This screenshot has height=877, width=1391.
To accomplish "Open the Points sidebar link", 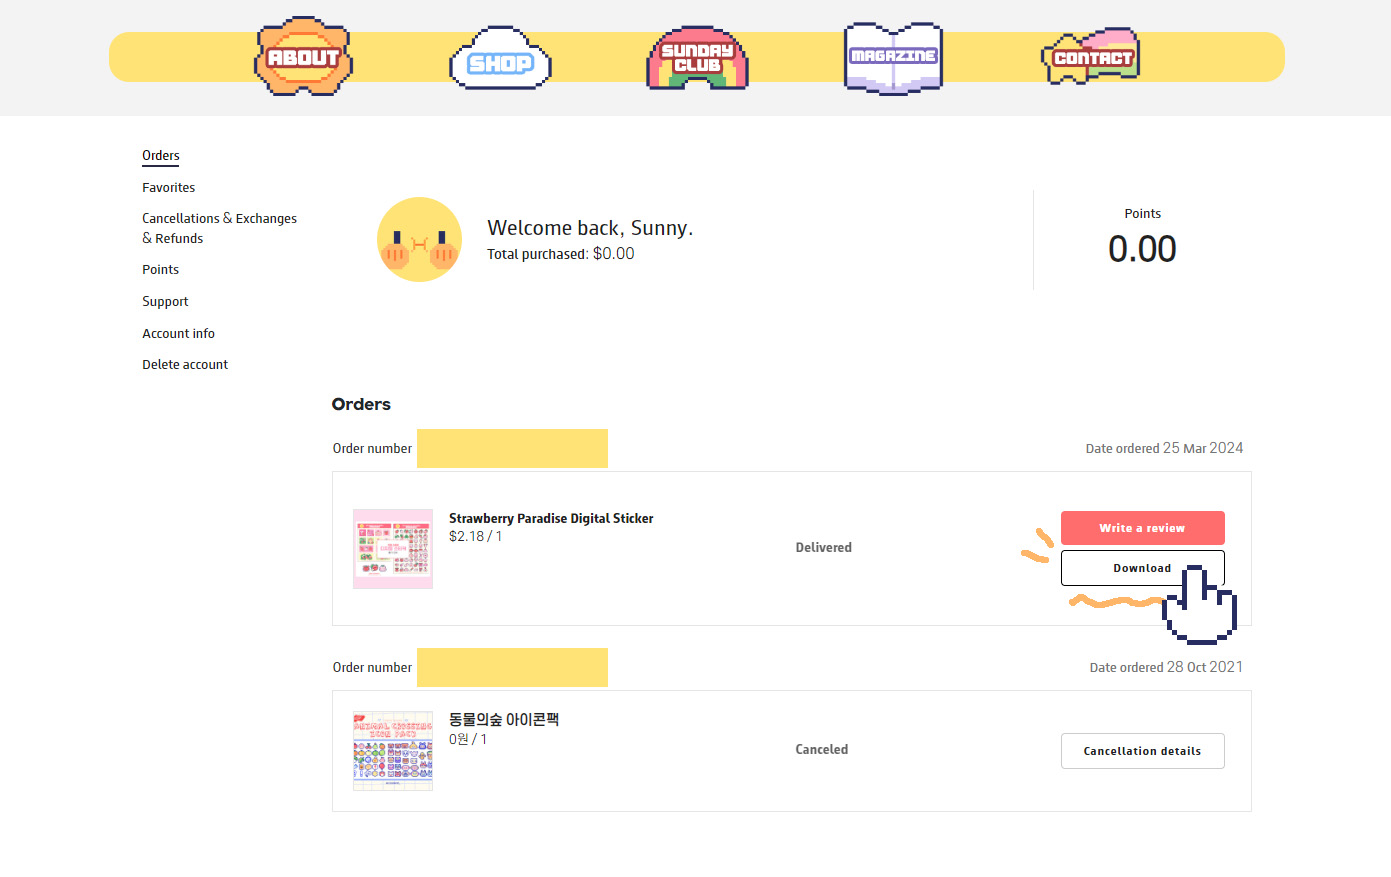I will pos(160,270).
